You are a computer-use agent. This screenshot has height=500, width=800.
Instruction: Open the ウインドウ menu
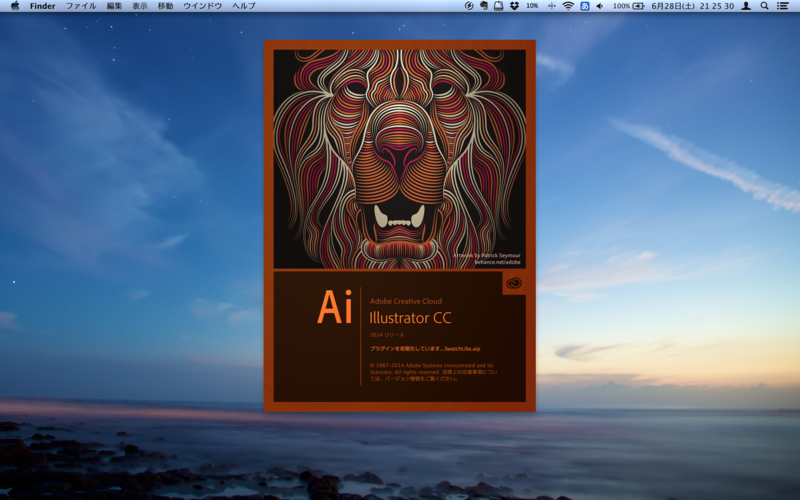203,6
